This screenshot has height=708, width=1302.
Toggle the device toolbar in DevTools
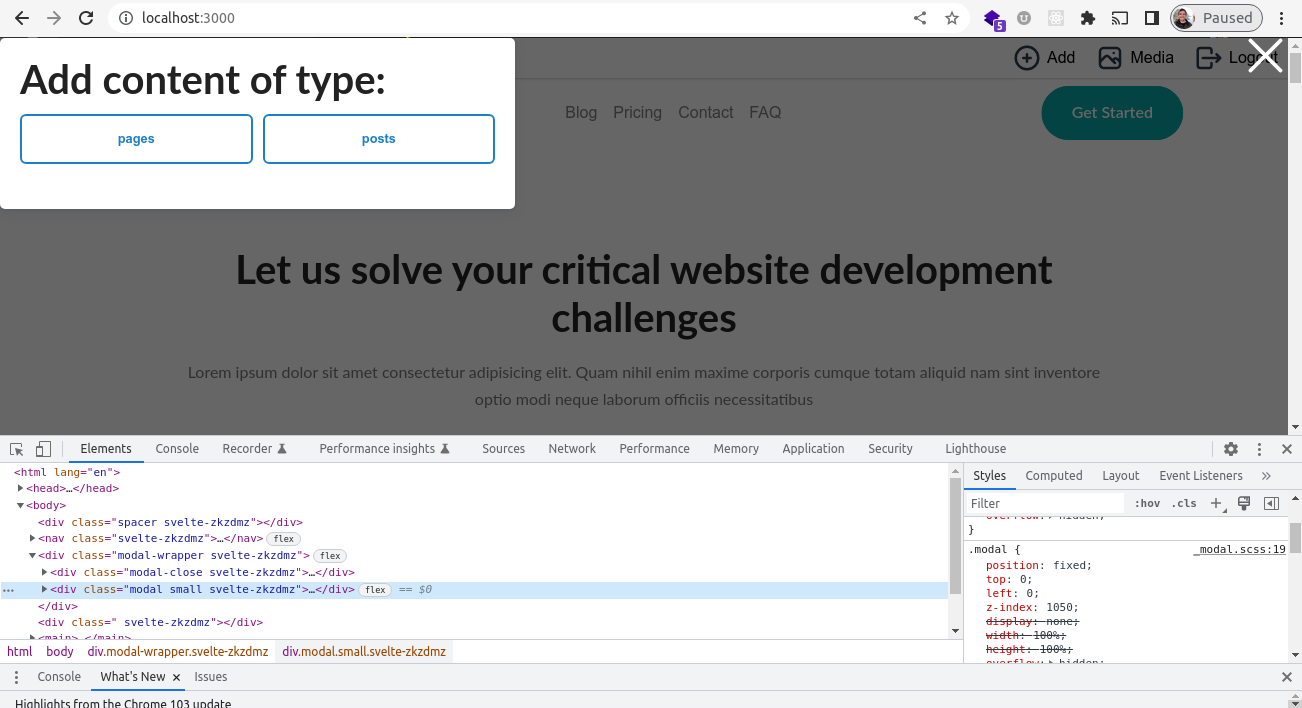43,449
